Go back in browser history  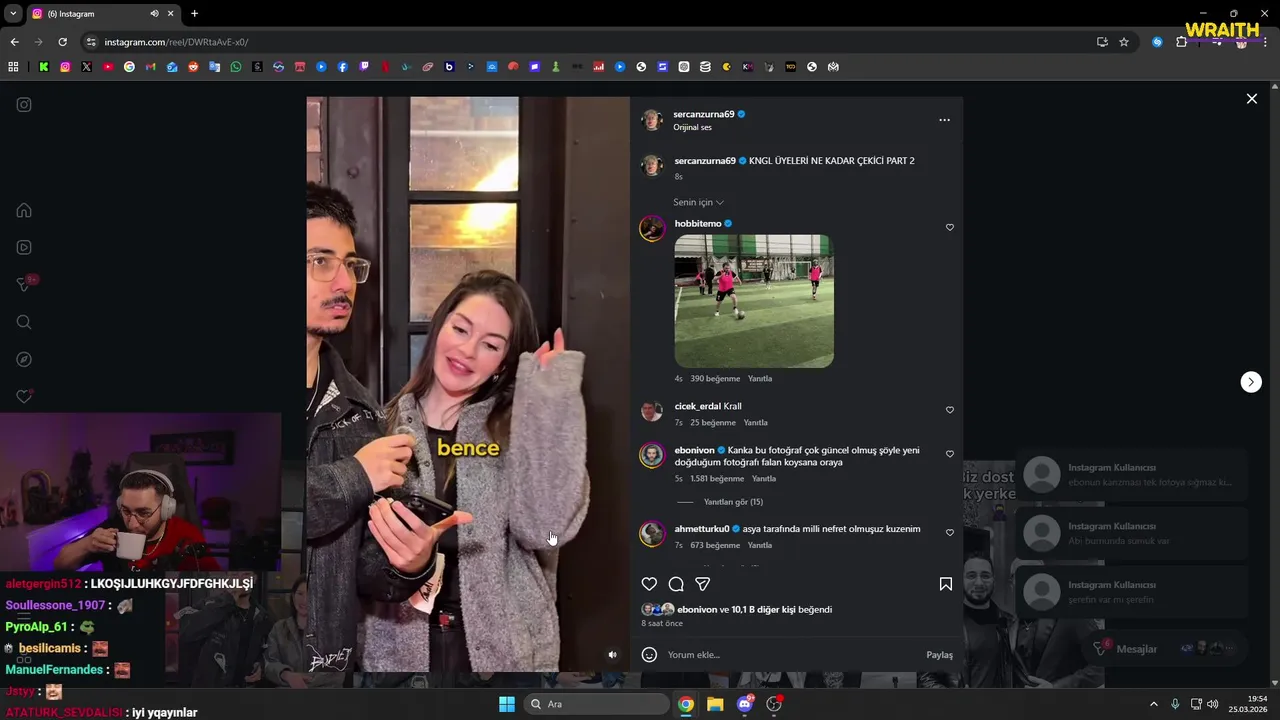tap(14, 42)
